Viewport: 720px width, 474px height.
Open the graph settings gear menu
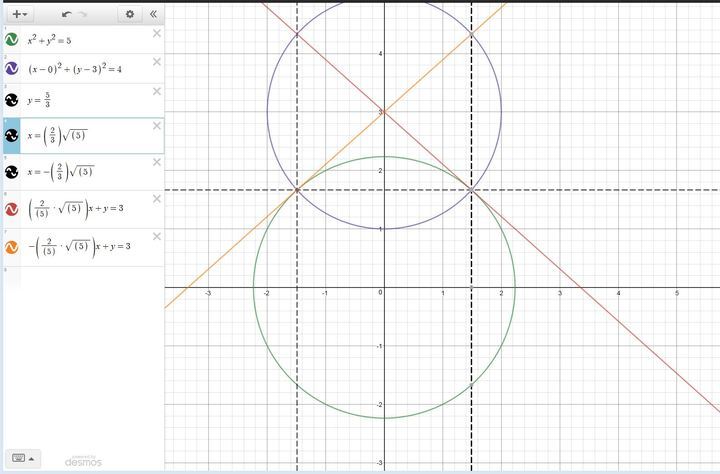[x=130, y=14]
